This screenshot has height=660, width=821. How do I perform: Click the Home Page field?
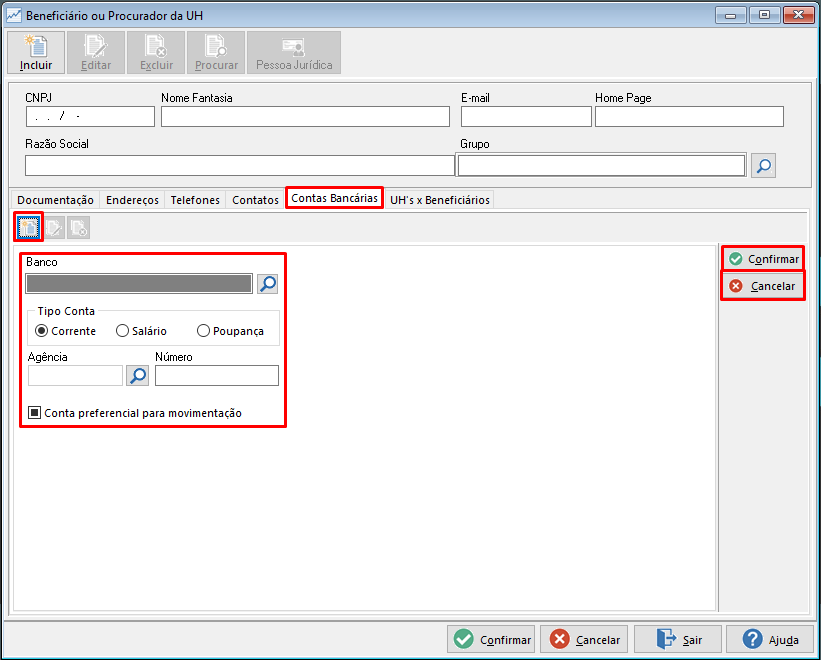click(689, 116)
